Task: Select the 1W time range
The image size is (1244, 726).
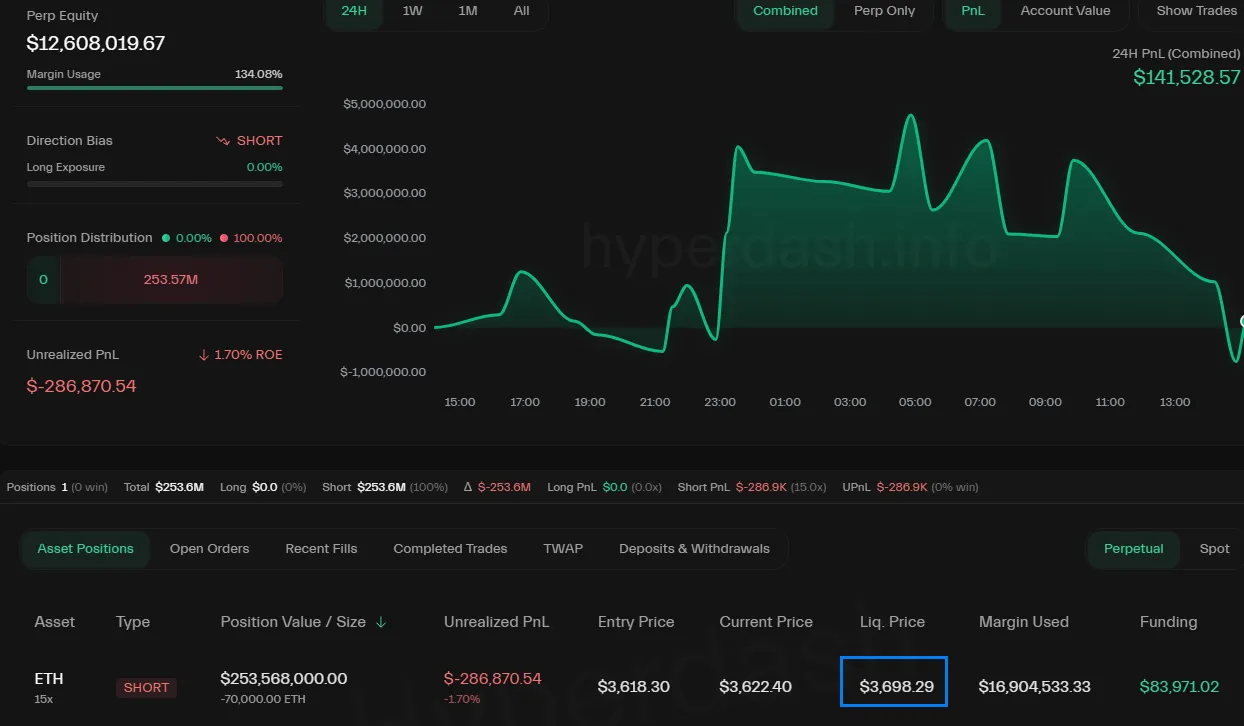Action: coord(412,11)
